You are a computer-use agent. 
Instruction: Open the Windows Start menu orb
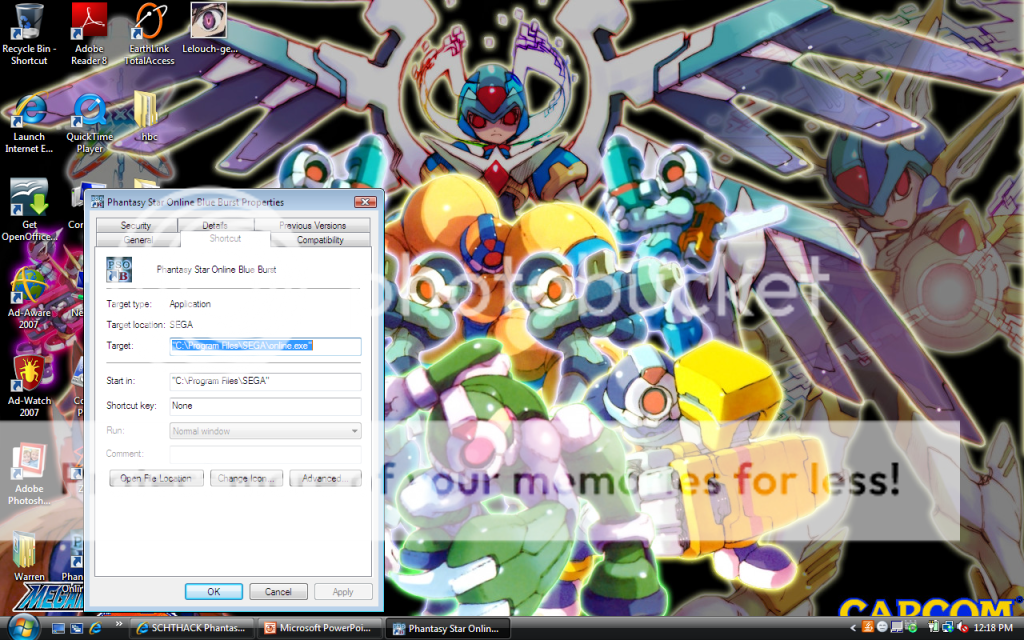point(22,627)
